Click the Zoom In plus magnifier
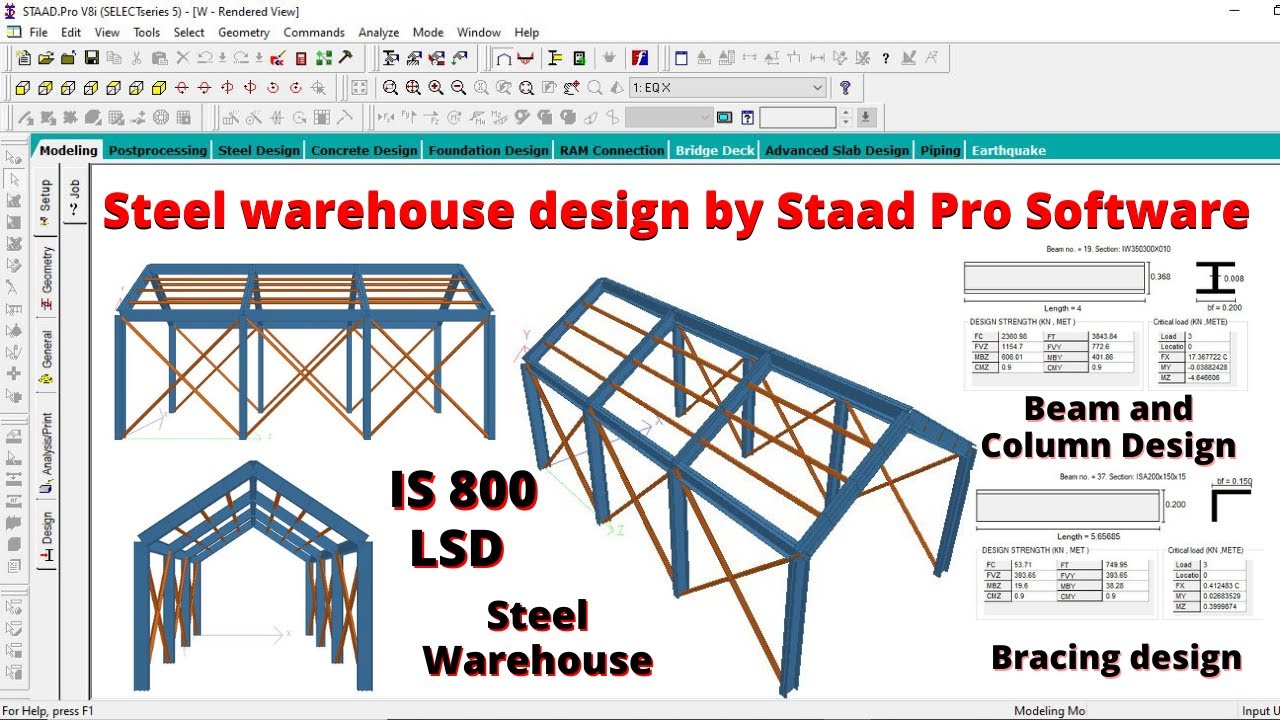Viewport: 1280px width, 720px height. [x=436, y=88]
